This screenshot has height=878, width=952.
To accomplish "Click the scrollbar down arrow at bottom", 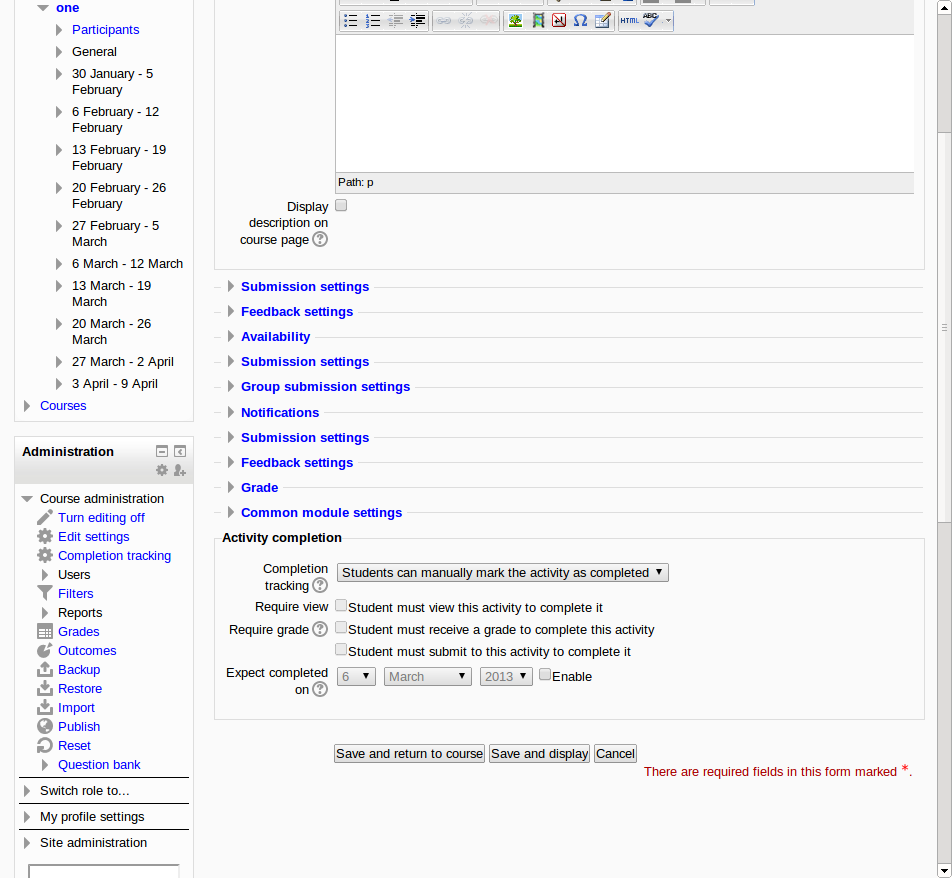I will (x=944, y=871).
